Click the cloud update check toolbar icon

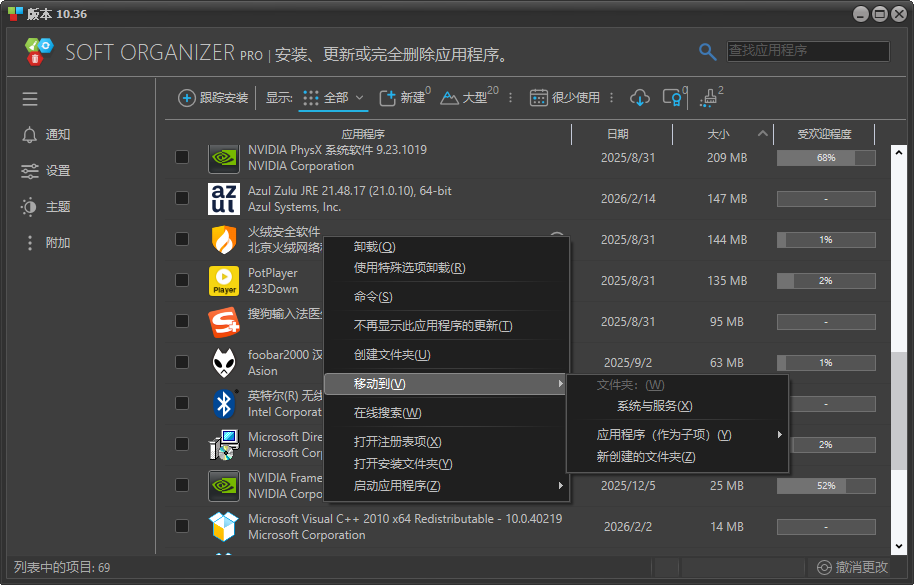click(640, 99)
